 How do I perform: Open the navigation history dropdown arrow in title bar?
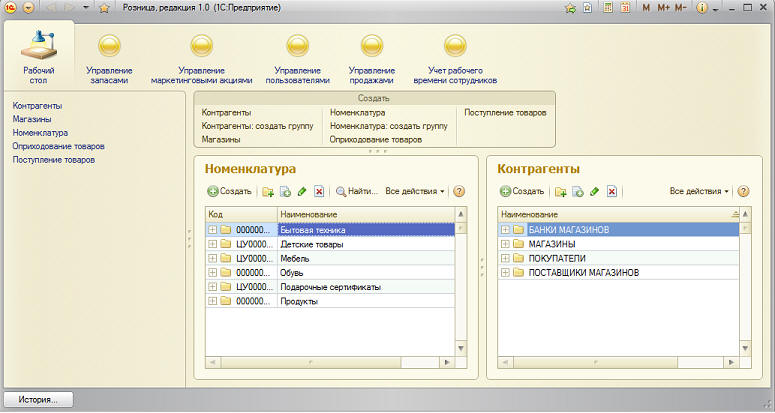(86, 8)
